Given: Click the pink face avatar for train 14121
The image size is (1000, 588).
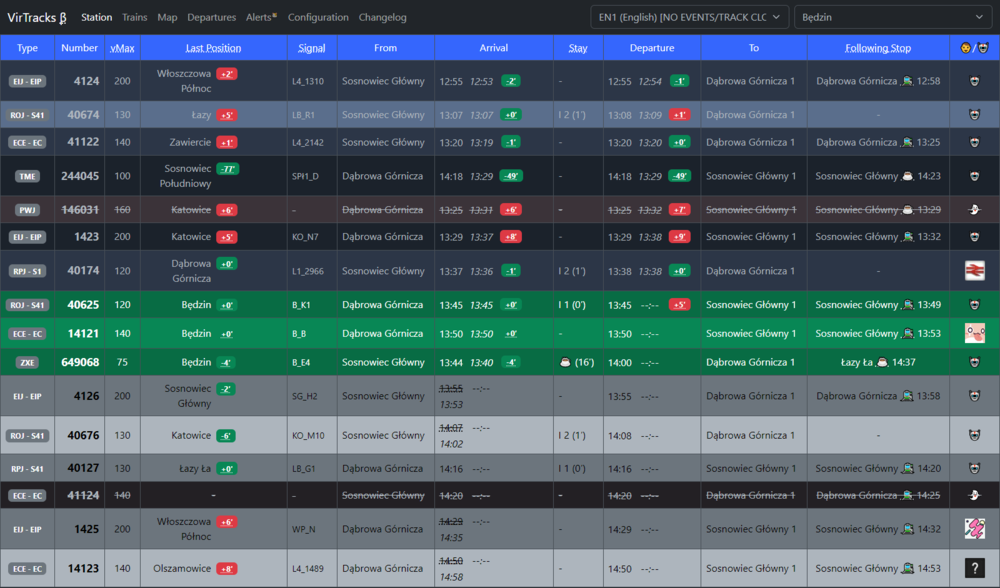Looking at the screenshot, I should coord(974,333).
